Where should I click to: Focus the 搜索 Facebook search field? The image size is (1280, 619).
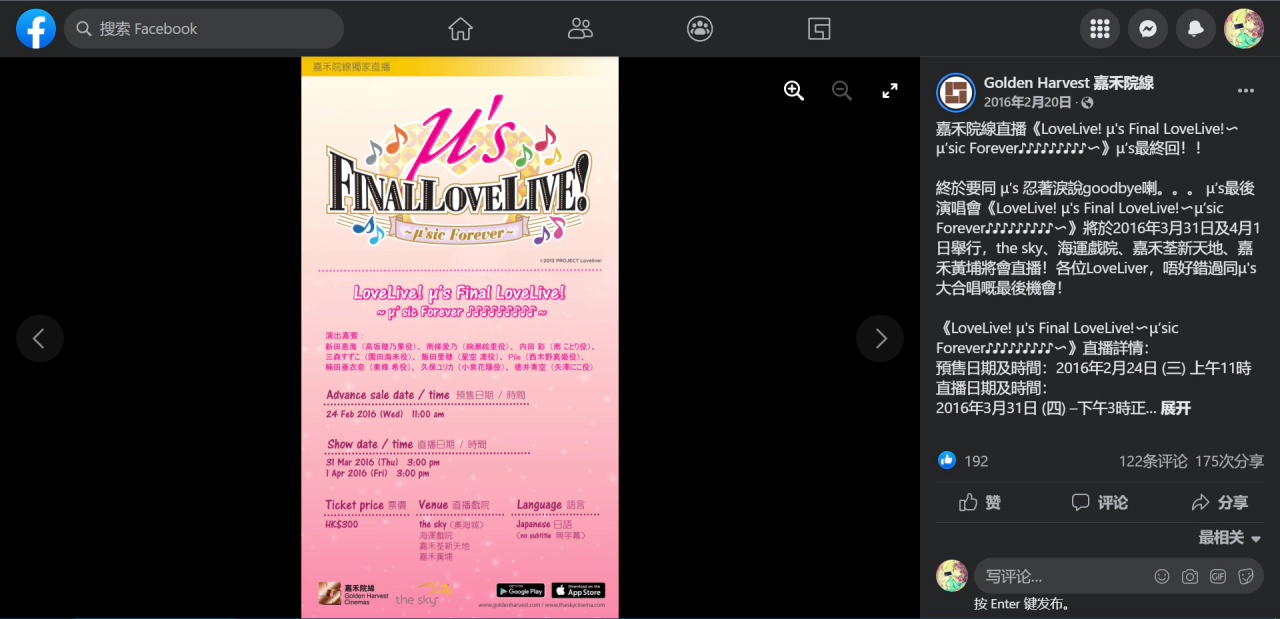[204, 29]
